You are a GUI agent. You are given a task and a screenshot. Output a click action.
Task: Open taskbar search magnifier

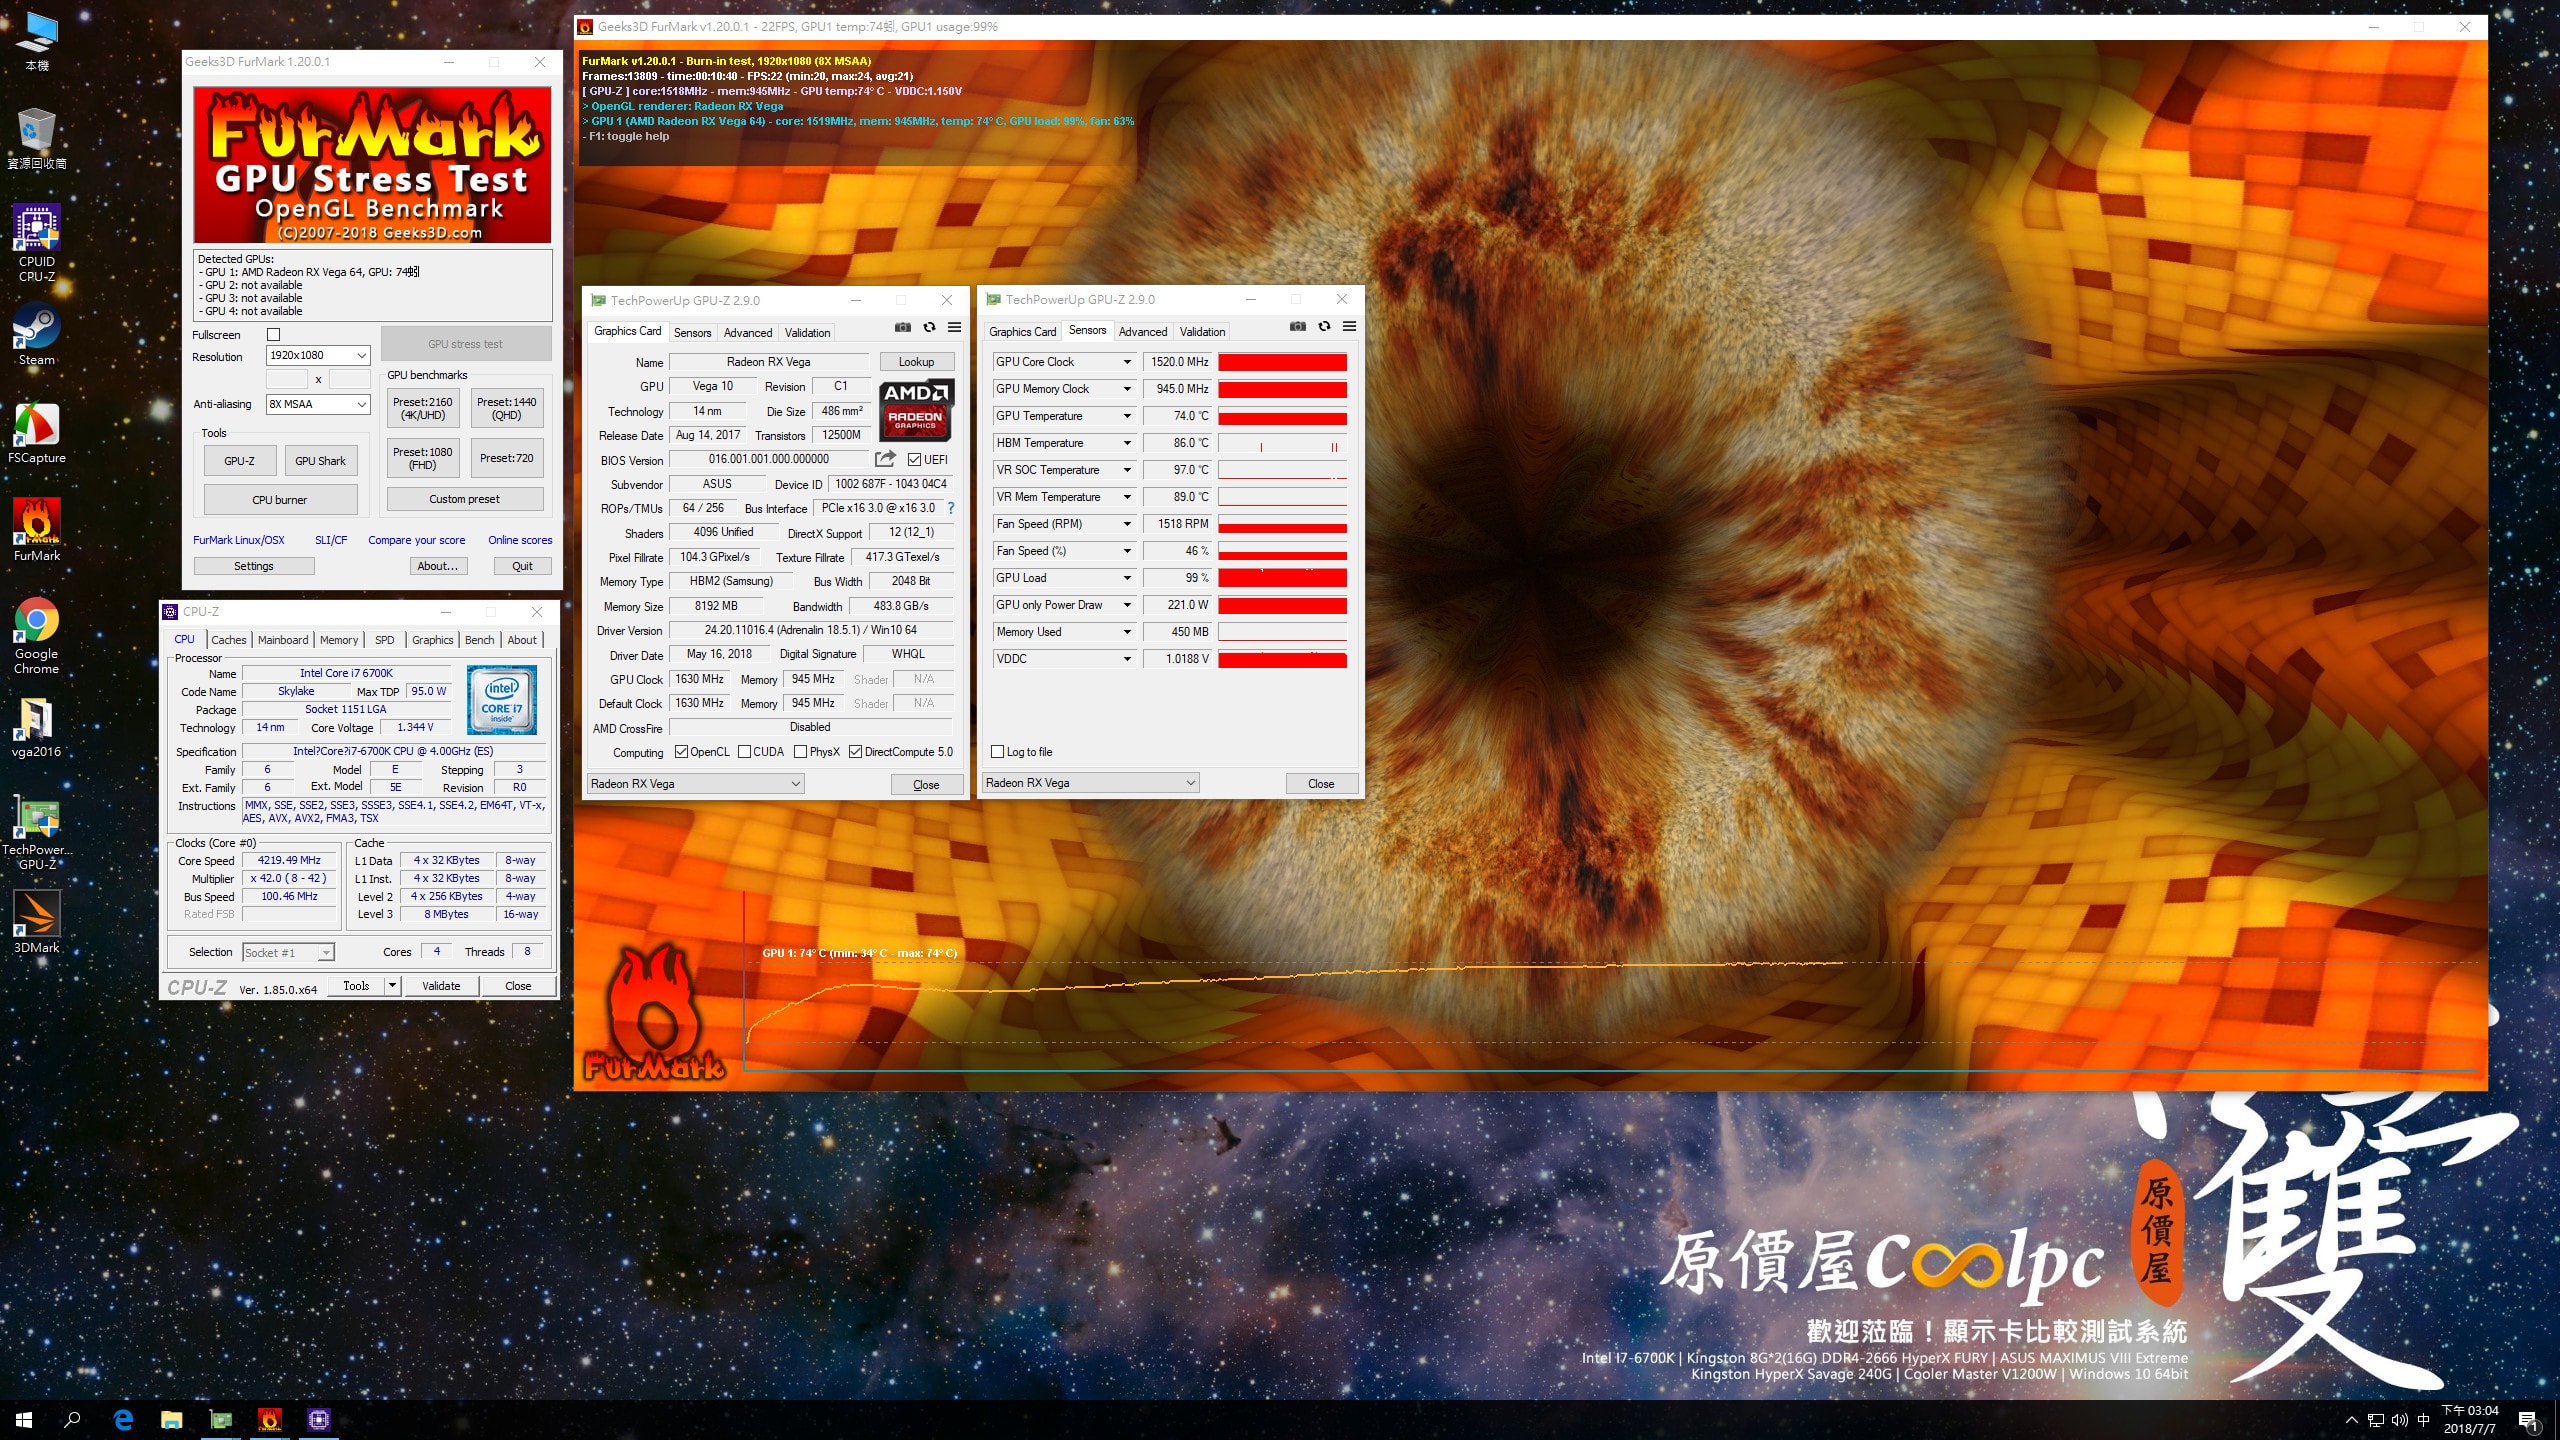[x=72, y=1420]
